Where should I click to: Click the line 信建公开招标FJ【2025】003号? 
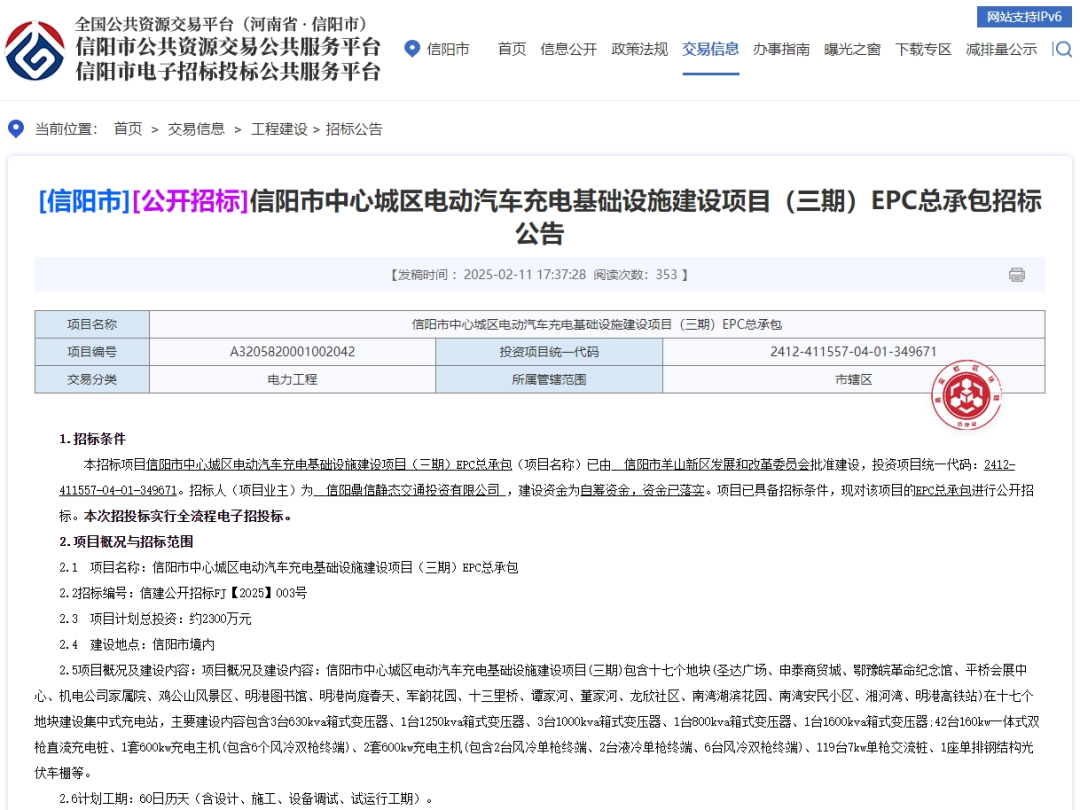[223, 593]
